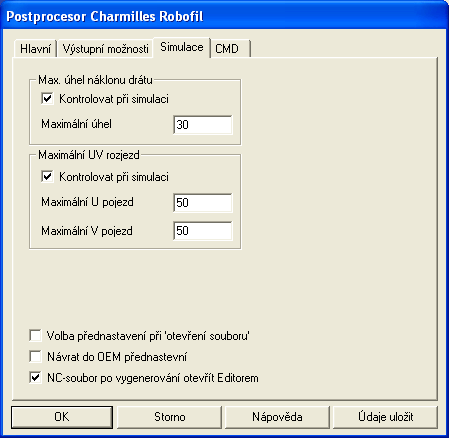The height and width of the screenshot is (438, 449).
Task: Click the Maximální U pojezd label
Action: pos(87,202)
